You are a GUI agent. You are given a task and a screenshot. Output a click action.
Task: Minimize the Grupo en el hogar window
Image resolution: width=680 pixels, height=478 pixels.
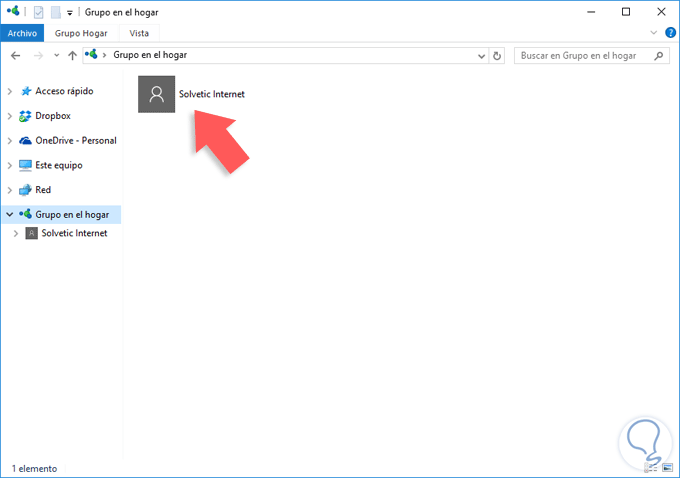coord(591,12)
